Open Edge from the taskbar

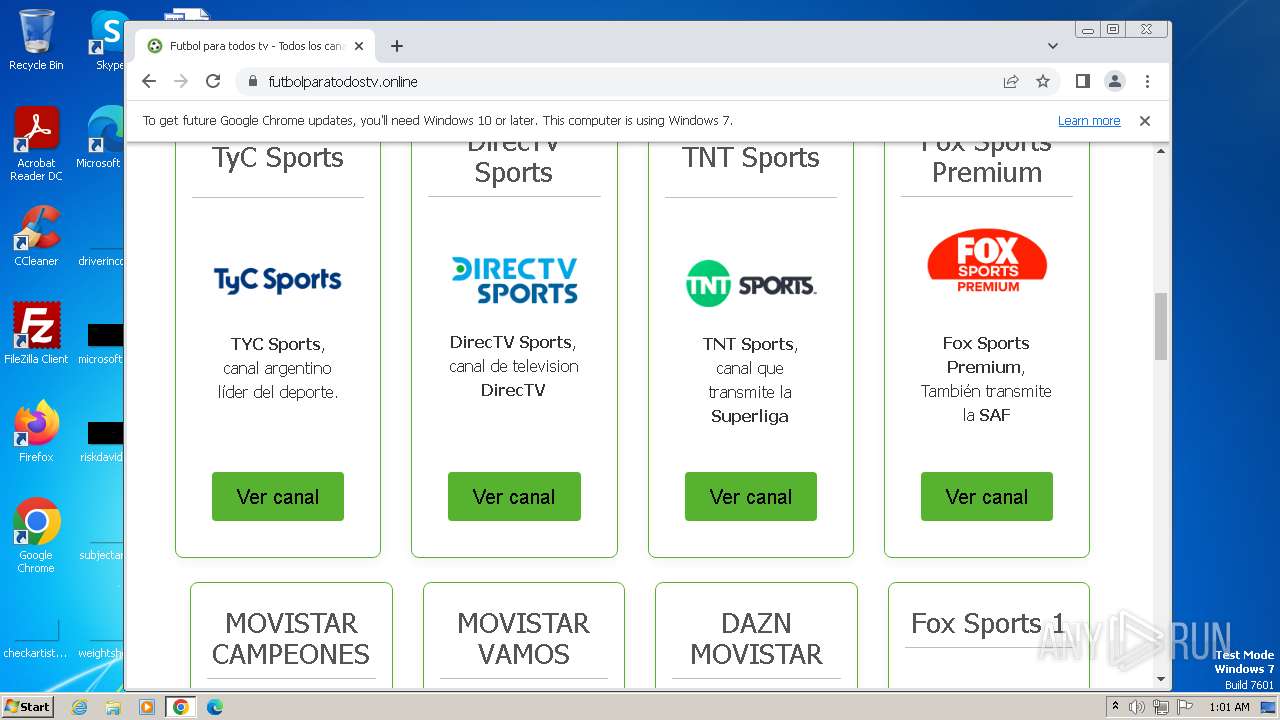click(214, 707)
